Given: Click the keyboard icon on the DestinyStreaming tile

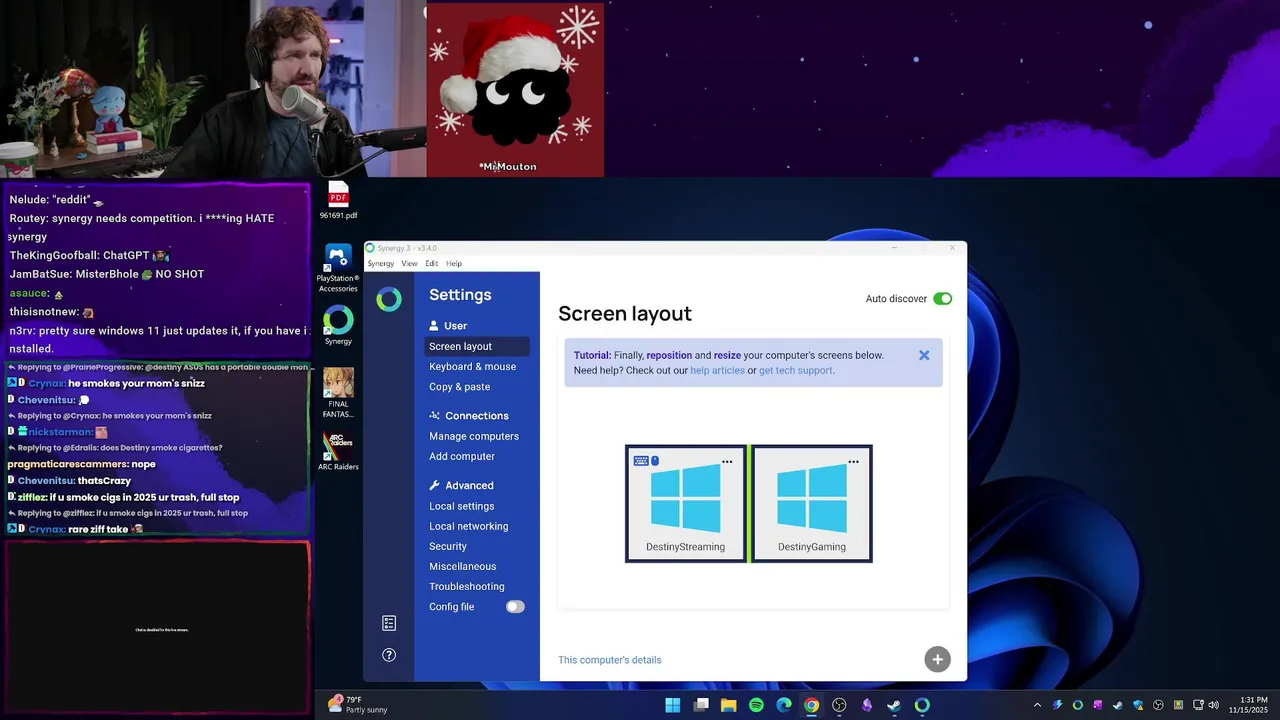Looking at the screenshot, I should coord(641,461).
